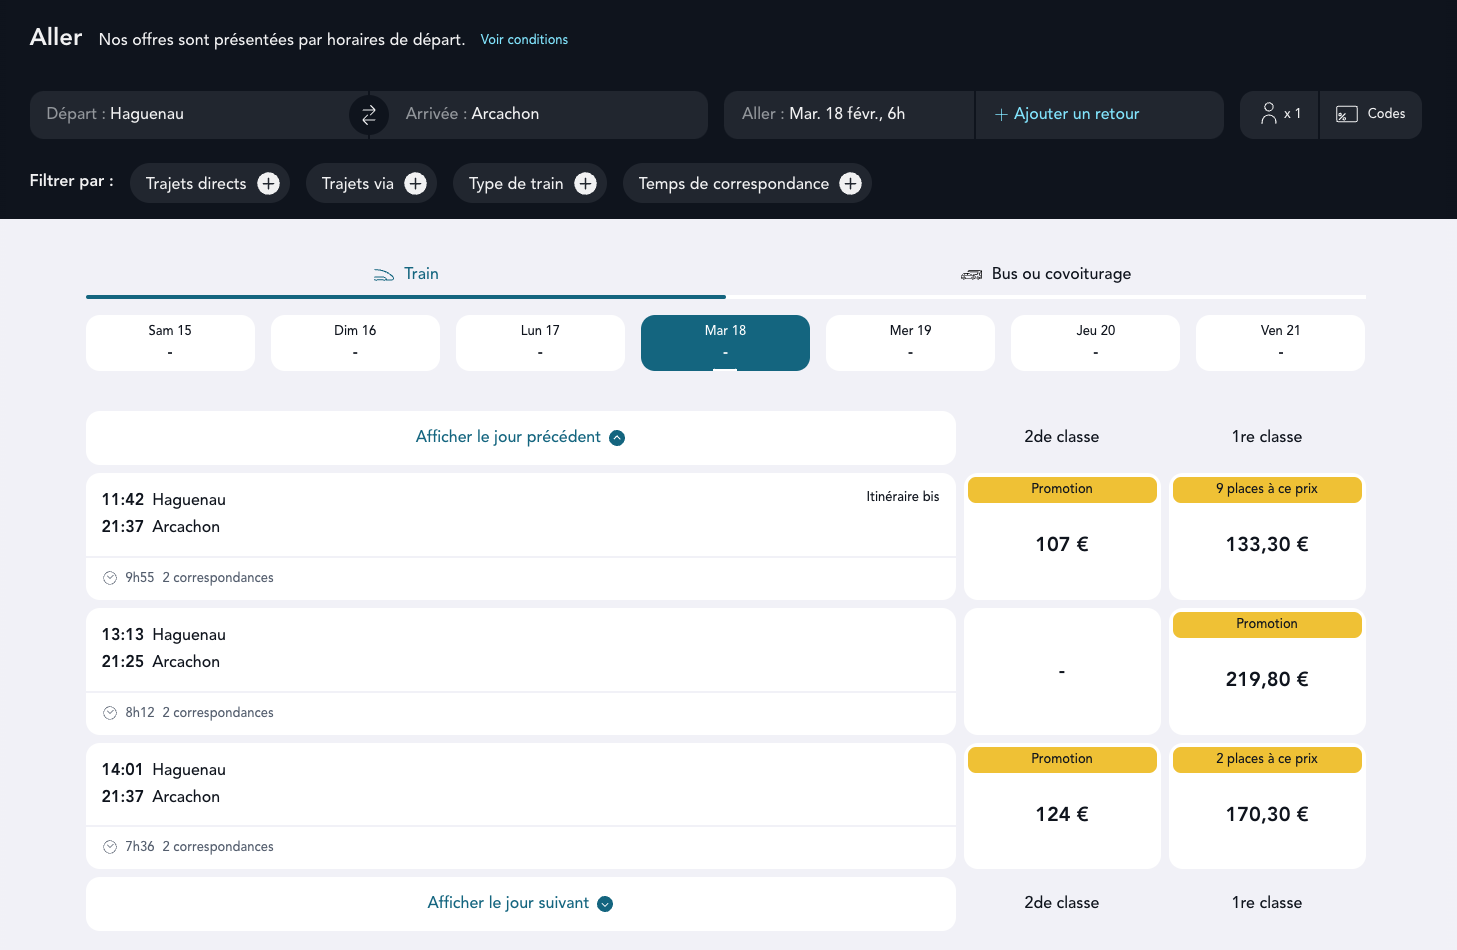Image resolution: width=1457 pixels, height=950 pixels.
Task: Select date Ven 21
Action: (1280, 342)
